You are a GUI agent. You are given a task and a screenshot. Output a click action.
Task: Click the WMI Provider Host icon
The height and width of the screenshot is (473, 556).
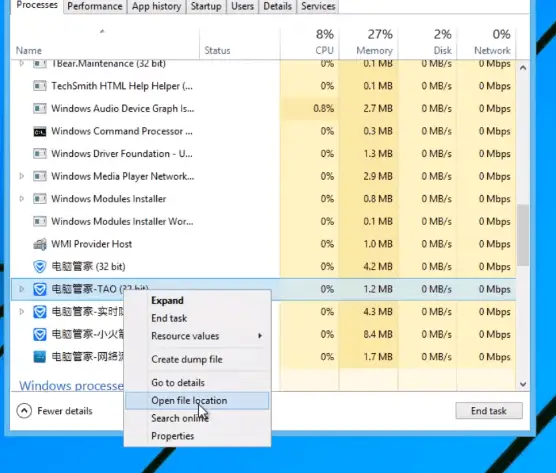click(40, 244)
